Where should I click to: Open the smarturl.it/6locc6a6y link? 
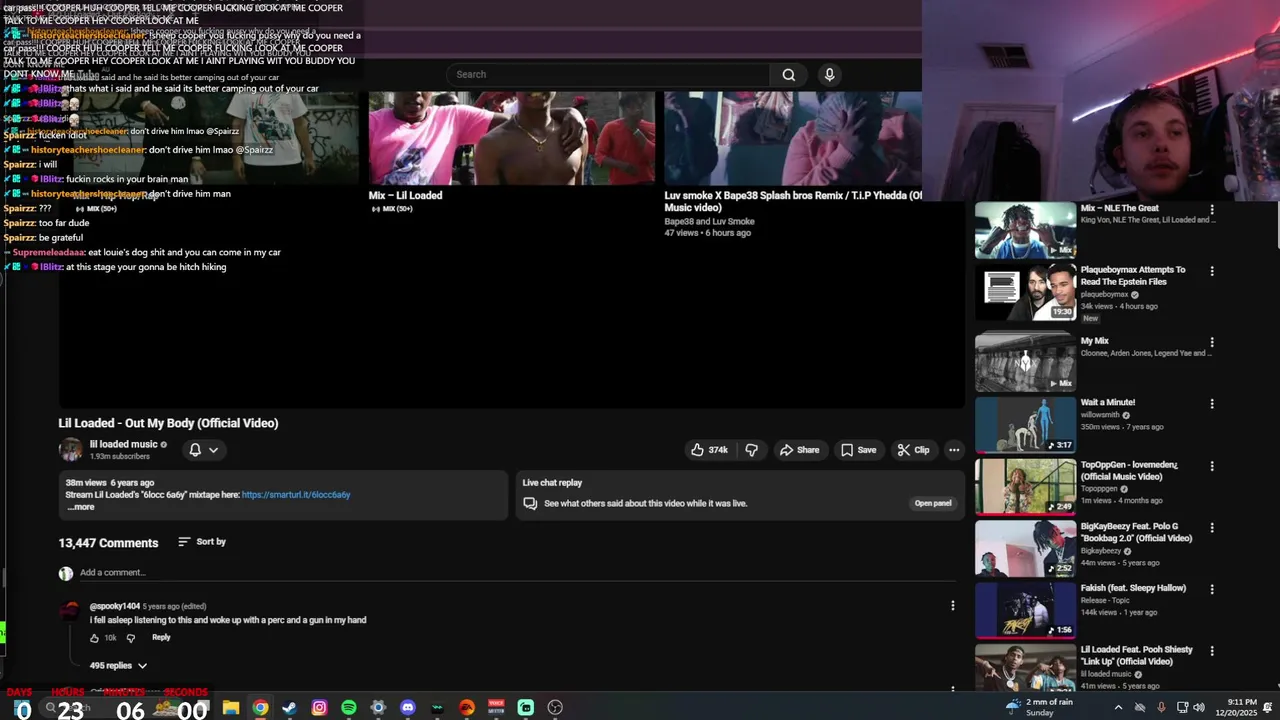(296, 495)
